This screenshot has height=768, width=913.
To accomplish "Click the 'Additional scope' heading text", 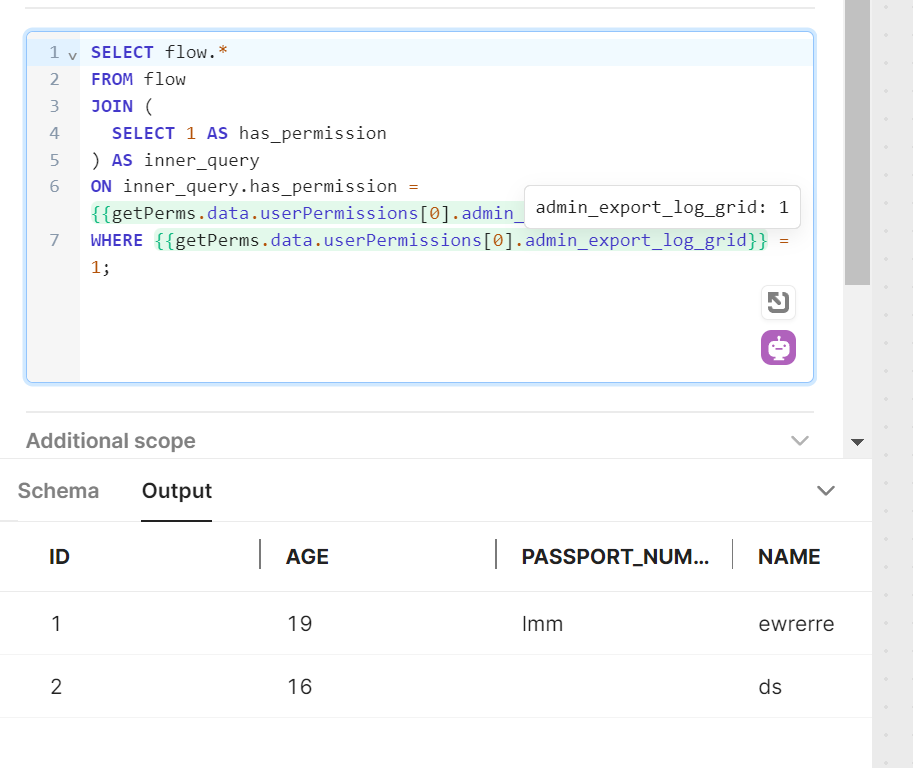I will [111, 441].
